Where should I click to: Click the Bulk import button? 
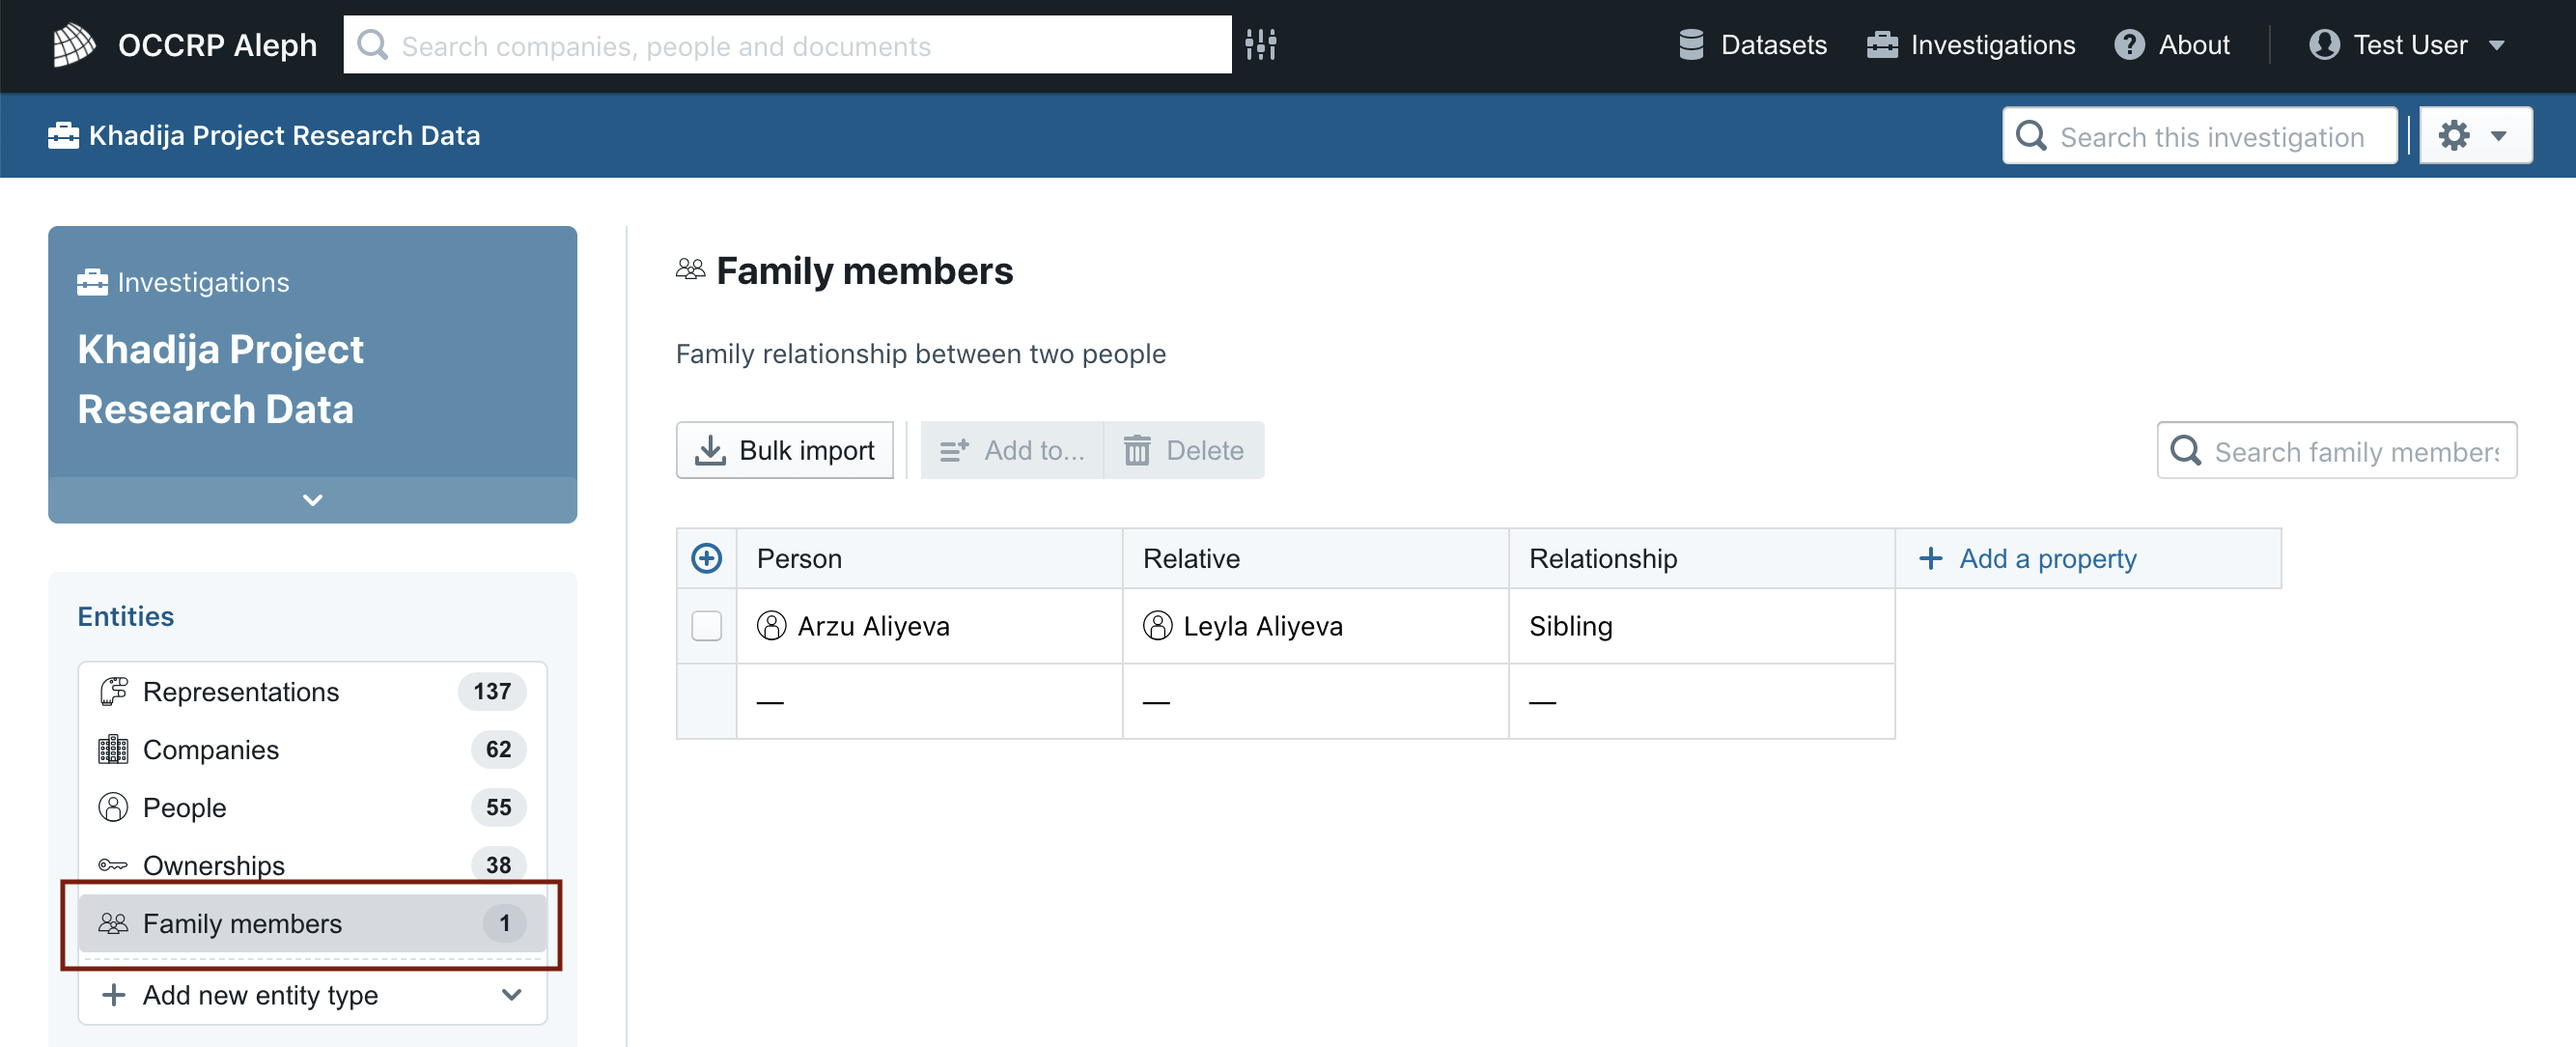pyautogui.click(x=785, y=450)
